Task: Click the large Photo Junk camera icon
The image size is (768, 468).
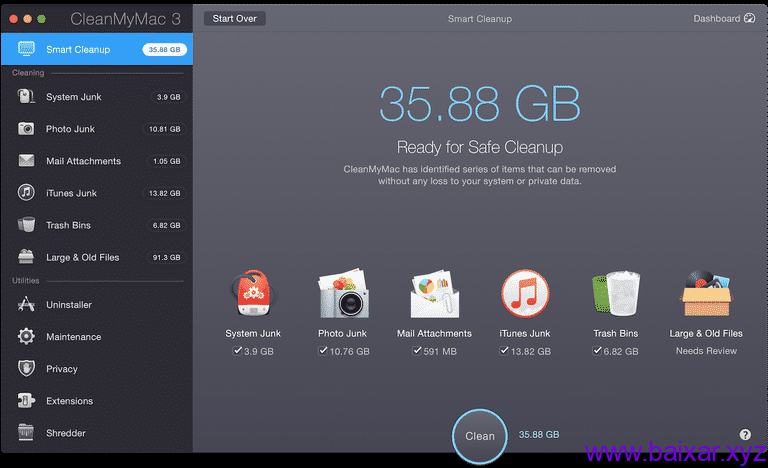Action: tap(343, 294)
